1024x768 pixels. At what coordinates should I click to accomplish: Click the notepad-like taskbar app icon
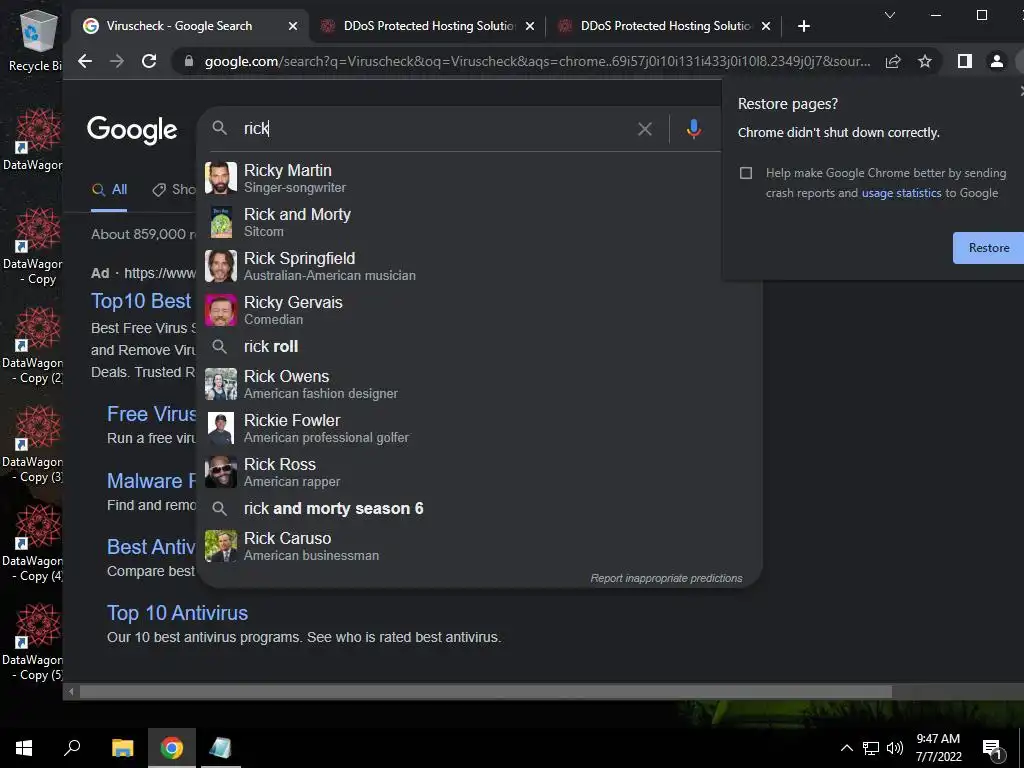[x=221, y=748]
